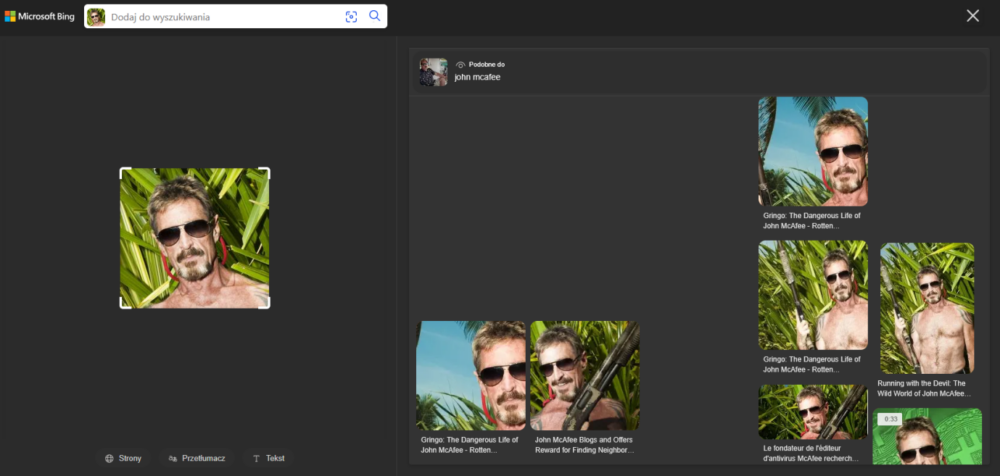The image size is (1000, 476).
Task: Click the cropped query image on the left
Action: [195, 238]
